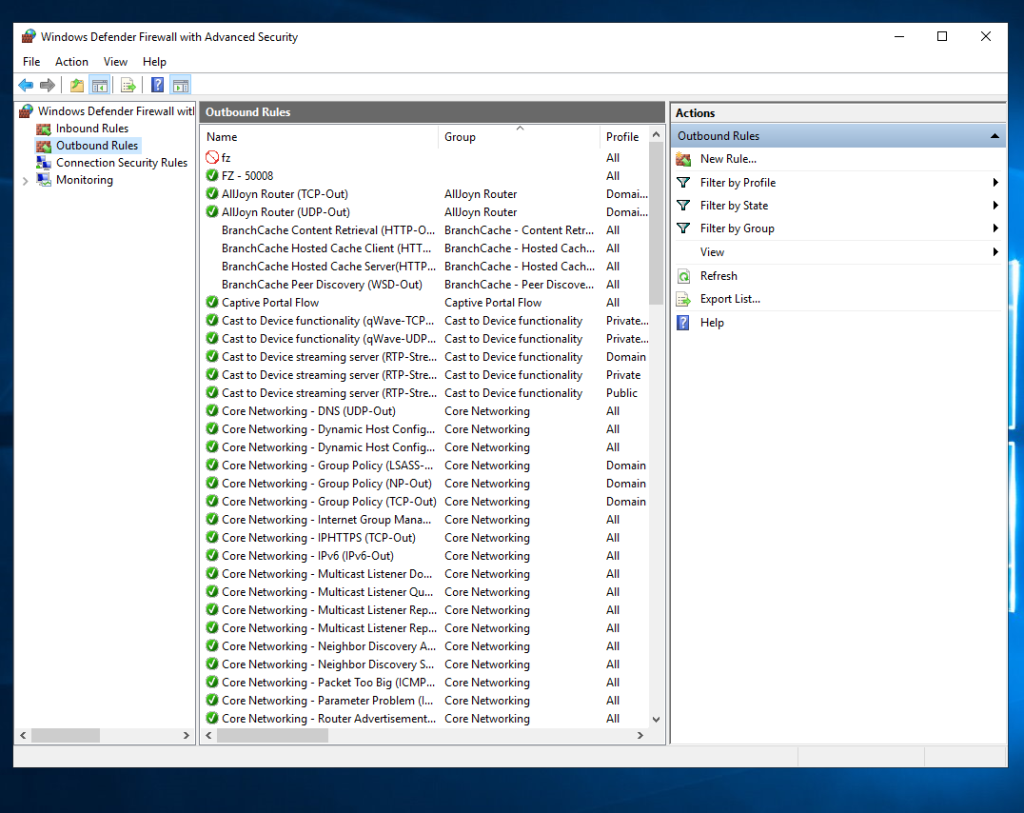1024x813 pixels.
Task: Click the green check on Core Networking DNS rule
Action: [211, 411]
